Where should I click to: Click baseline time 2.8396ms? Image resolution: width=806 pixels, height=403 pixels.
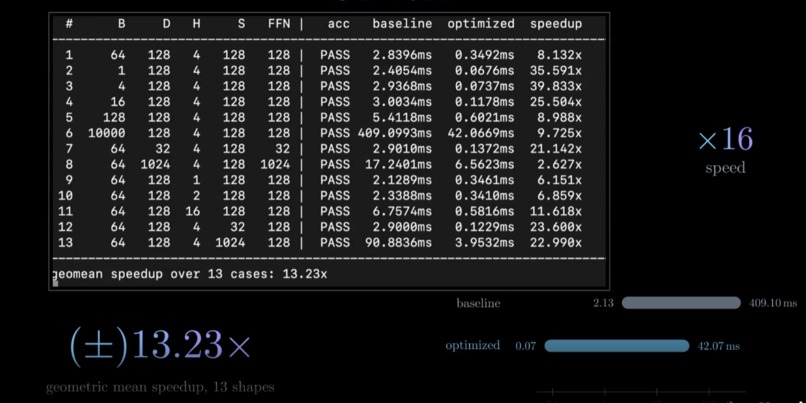pos(402,55)
